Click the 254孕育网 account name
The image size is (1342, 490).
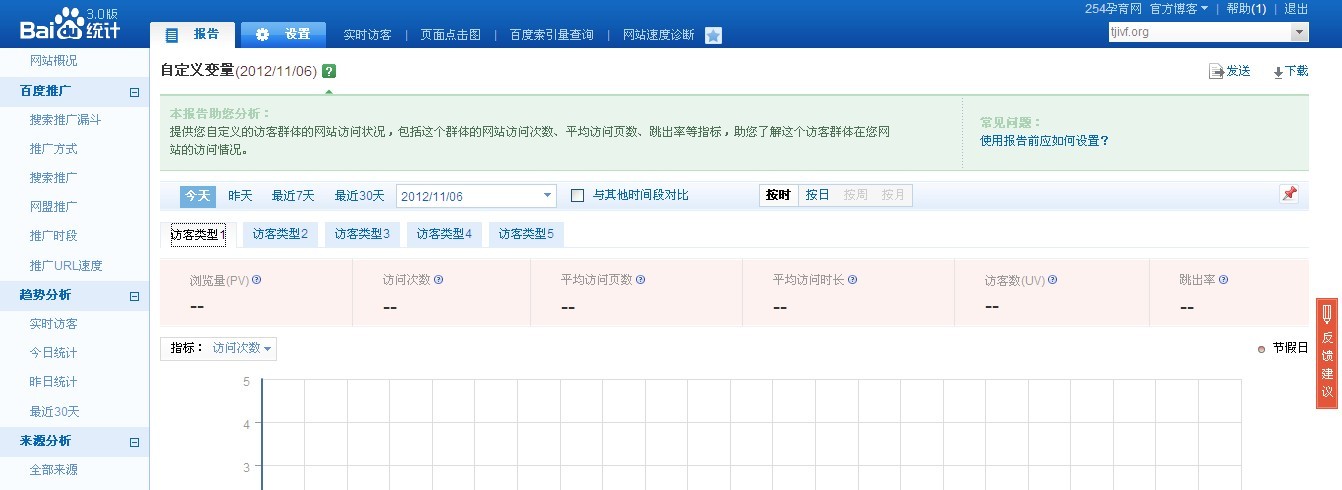click(1113, 8)
